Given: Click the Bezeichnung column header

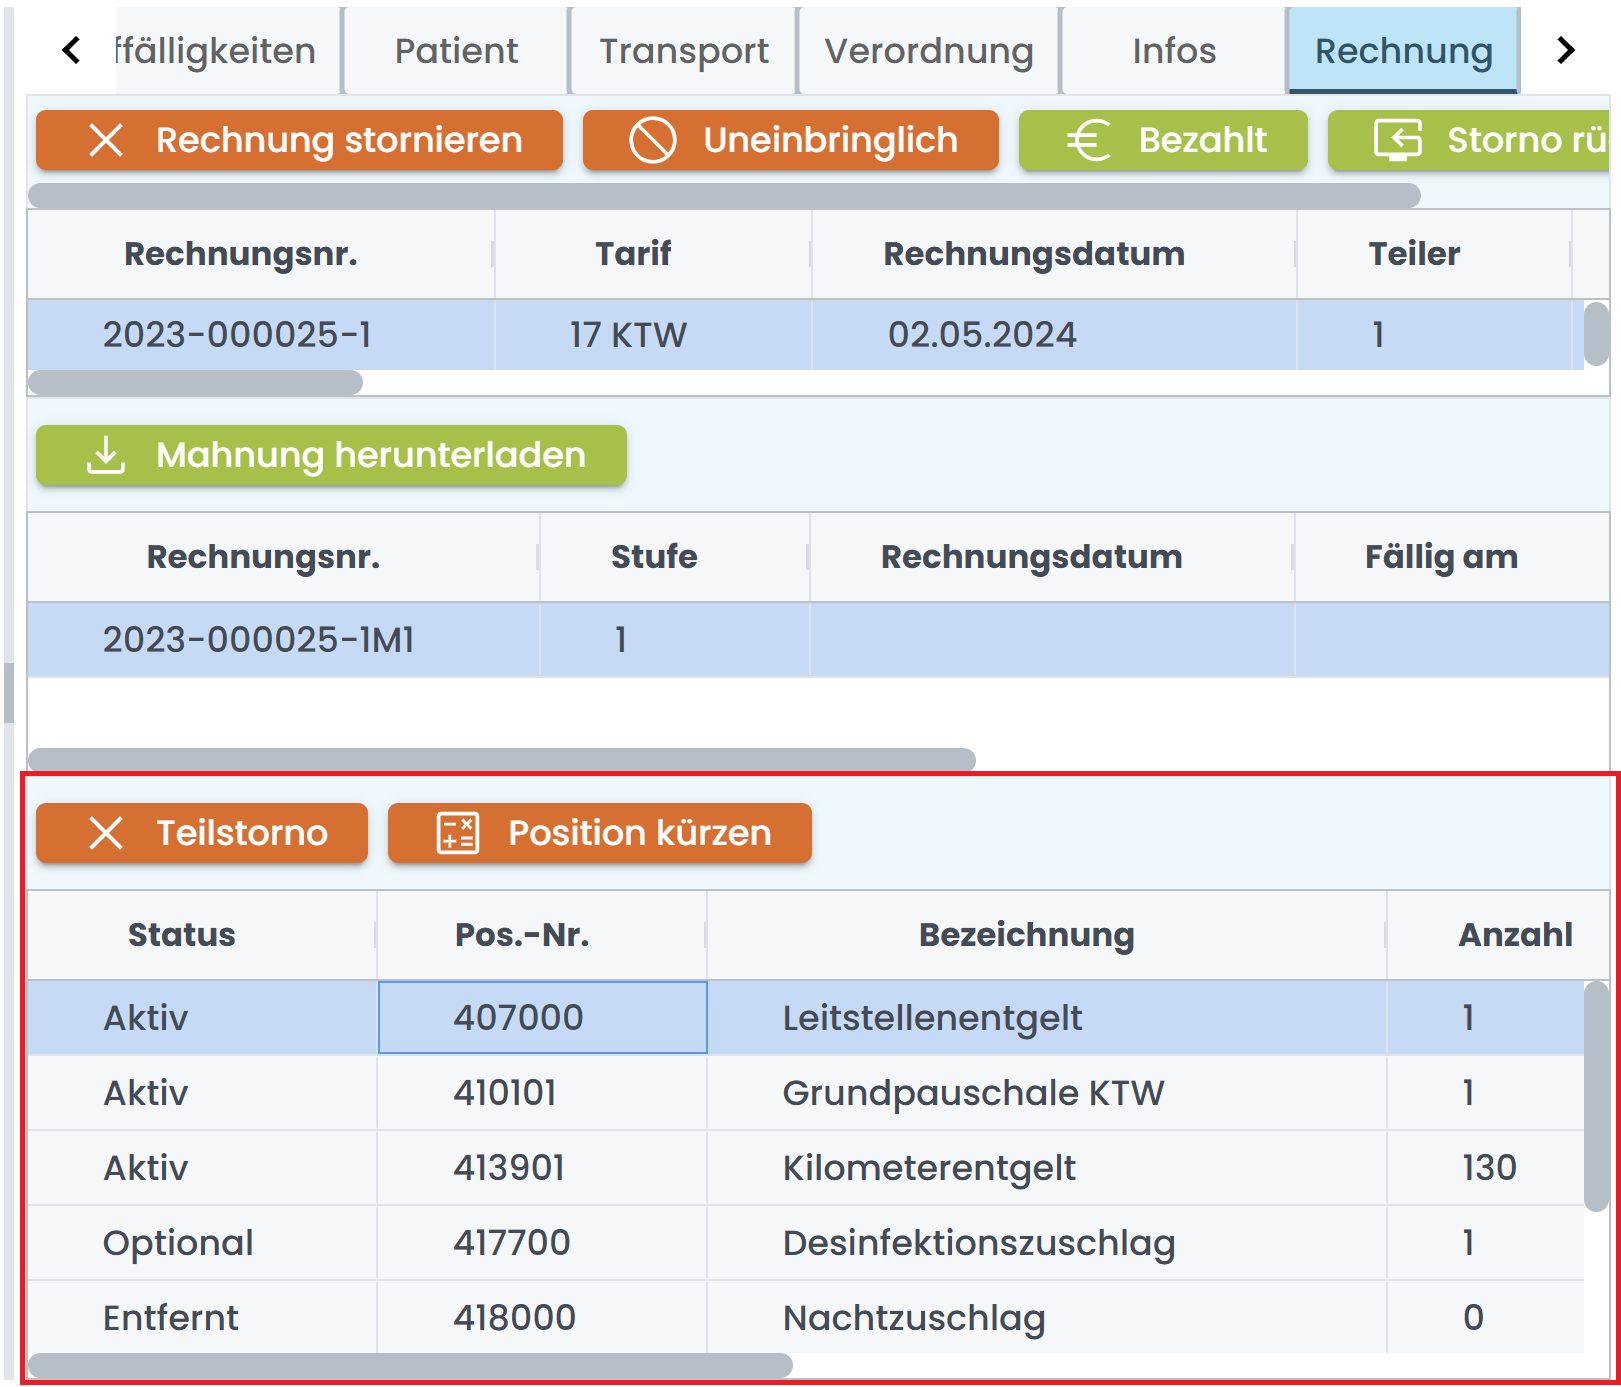Looking at the screenshot, I should click(1026, 935).
